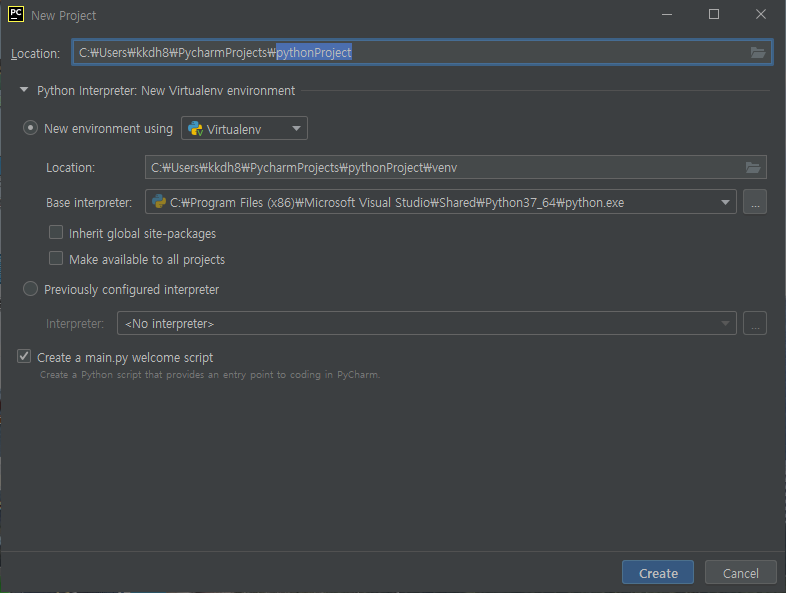This screenshot has width=786, height=593.
Task: Open the No interpreter dropdown
Action: (x=427, y=323)
